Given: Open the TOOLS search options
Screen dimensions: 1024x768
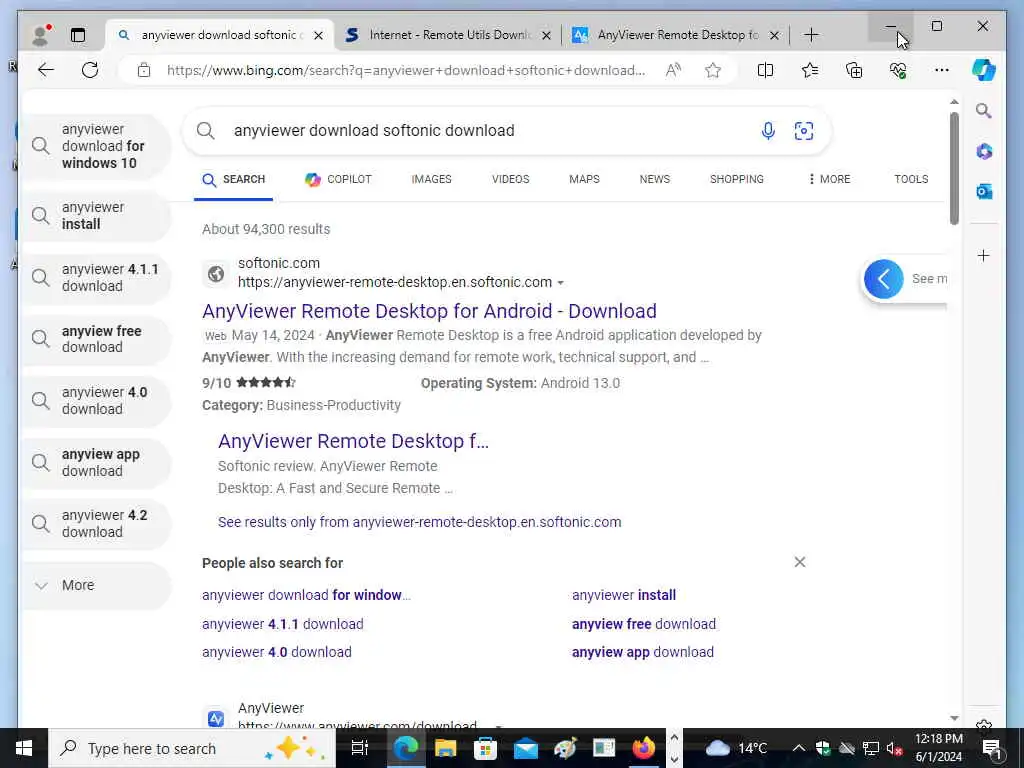Looking at the screenshot, I should (x=911, y=179).
